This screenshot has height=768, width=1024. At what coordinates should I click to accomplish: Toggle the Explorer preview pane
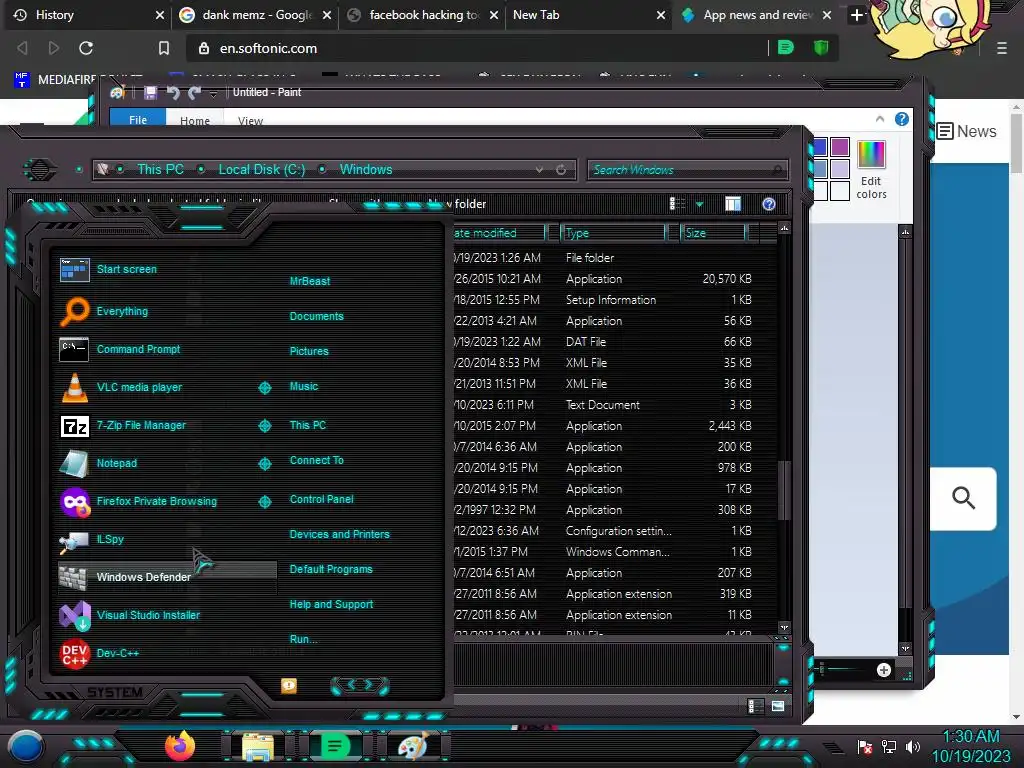[x=733, y=204]
